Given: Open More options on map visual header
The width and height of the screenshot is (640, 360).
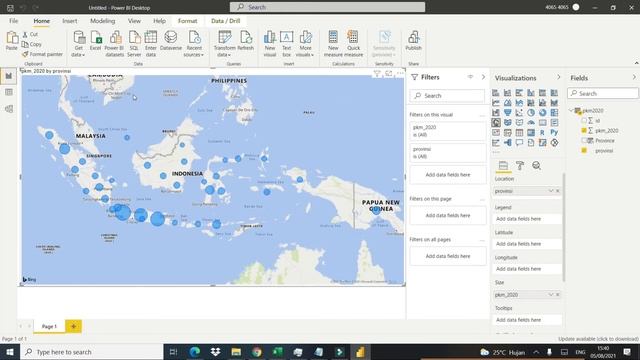Looking at the screenshot, I should tap(400, 73).
